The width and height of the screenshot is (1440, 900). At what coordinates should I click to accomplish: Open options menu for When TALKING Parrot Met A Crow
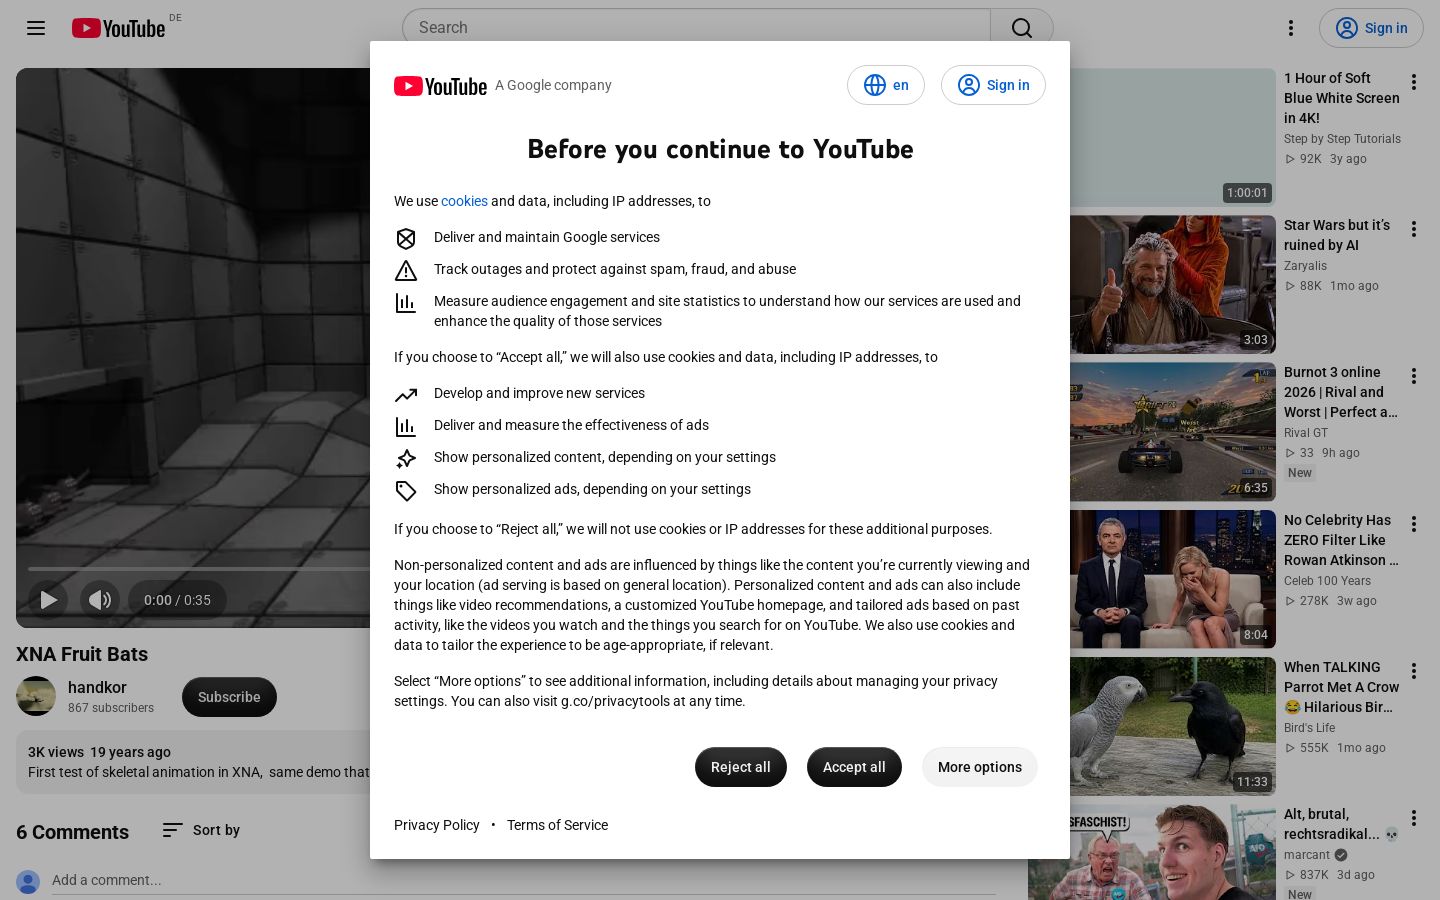pyautogui.click(x=1414, y=671)
